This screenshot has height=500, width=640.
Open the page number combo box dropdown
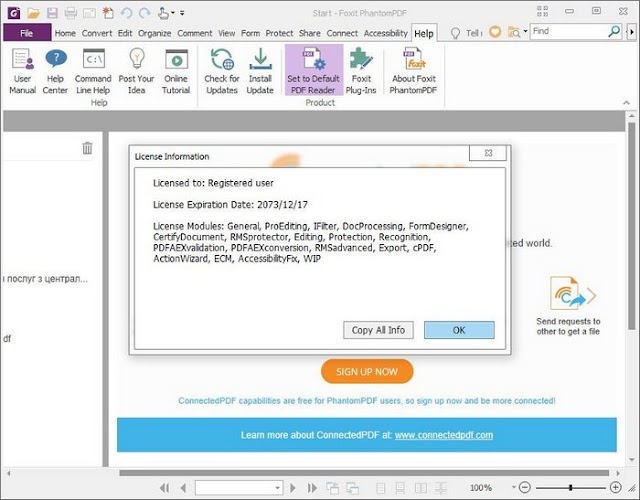(x=277, y=488)
